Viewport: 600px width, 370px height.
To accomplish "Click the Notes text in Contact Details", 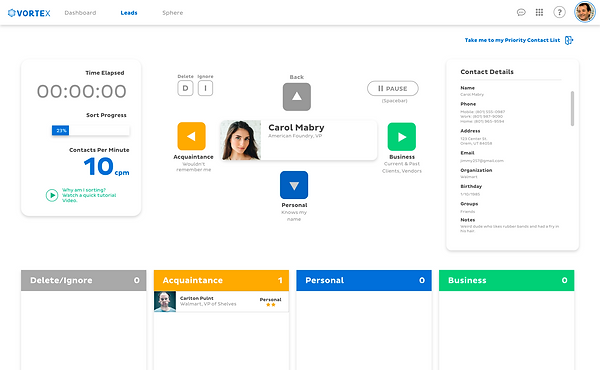I will [x=510, y=229].
